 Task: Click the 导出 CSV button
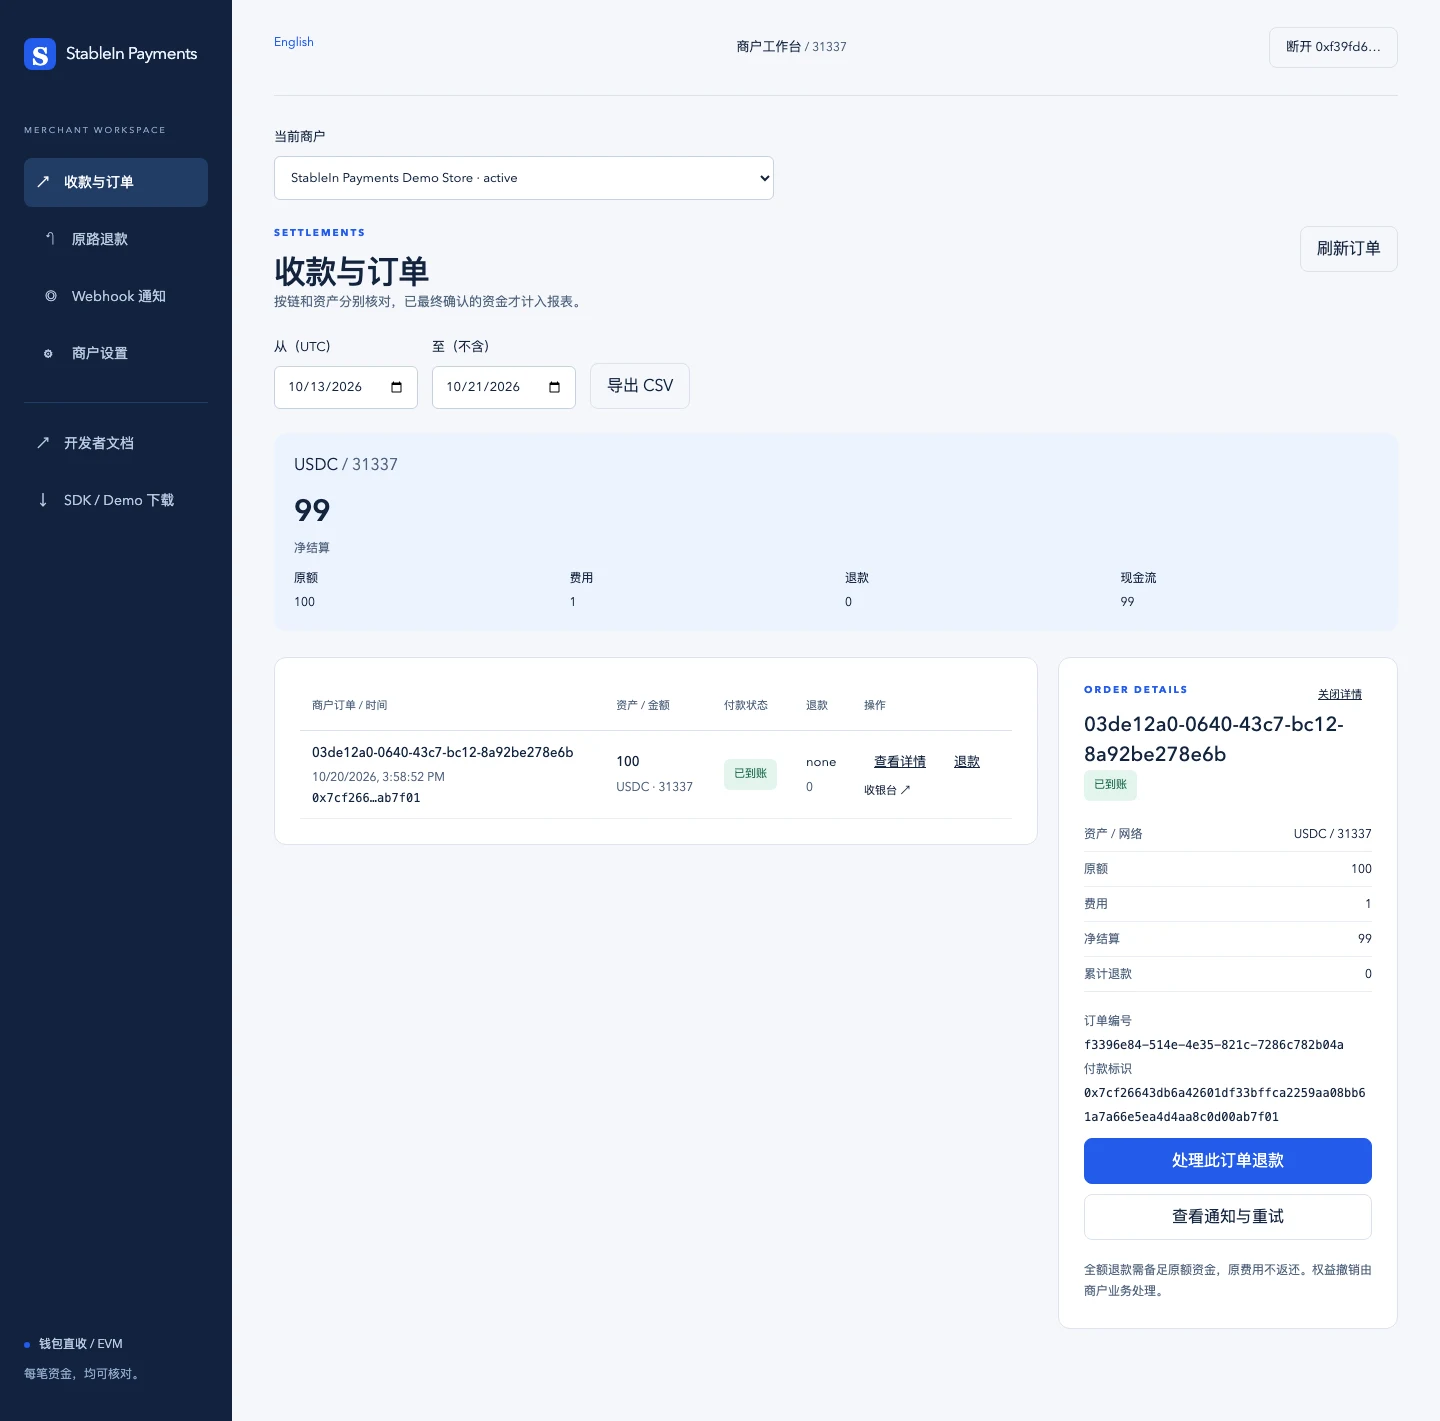point(640,386)
